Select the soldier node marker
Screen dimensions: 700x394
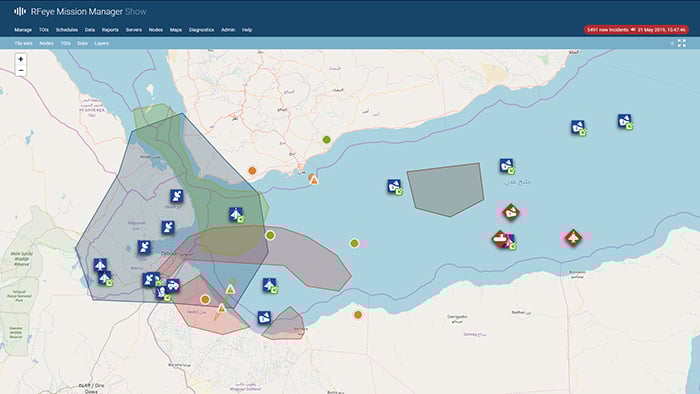click(162, 292)
